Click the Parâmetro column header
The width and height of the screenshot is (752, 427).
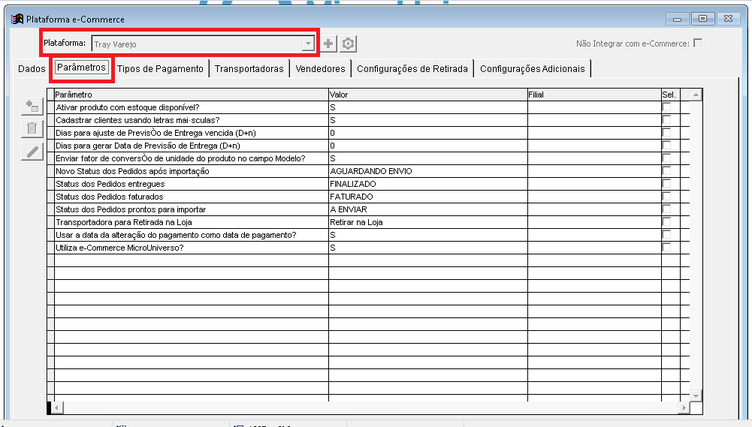(191, 95)
